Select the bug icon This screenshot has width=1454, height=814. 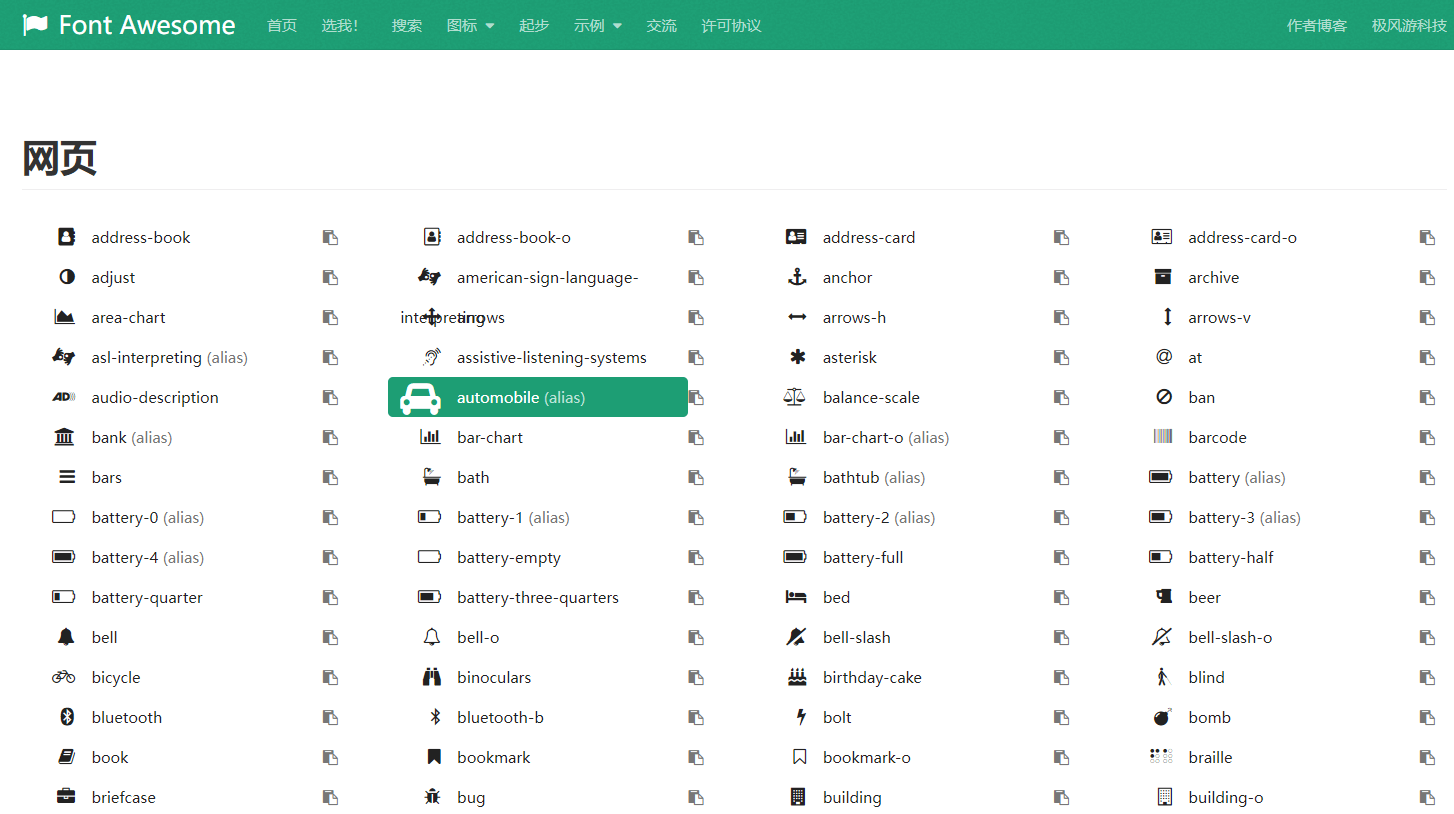(433, 797)
